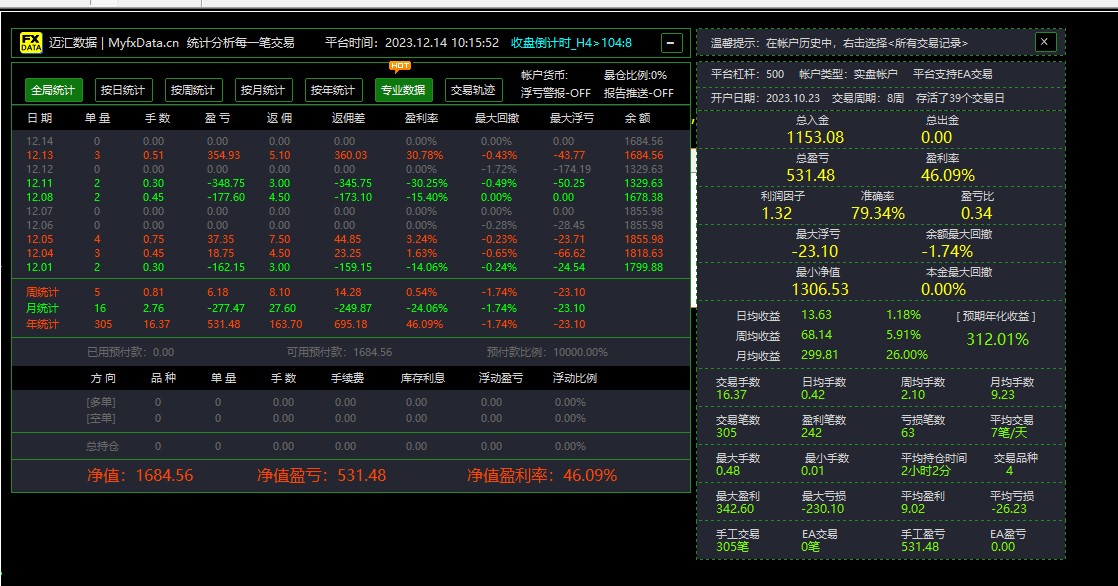Click the 帐户货币 label
The image size is (1118, 586).
tap(544, 75)
